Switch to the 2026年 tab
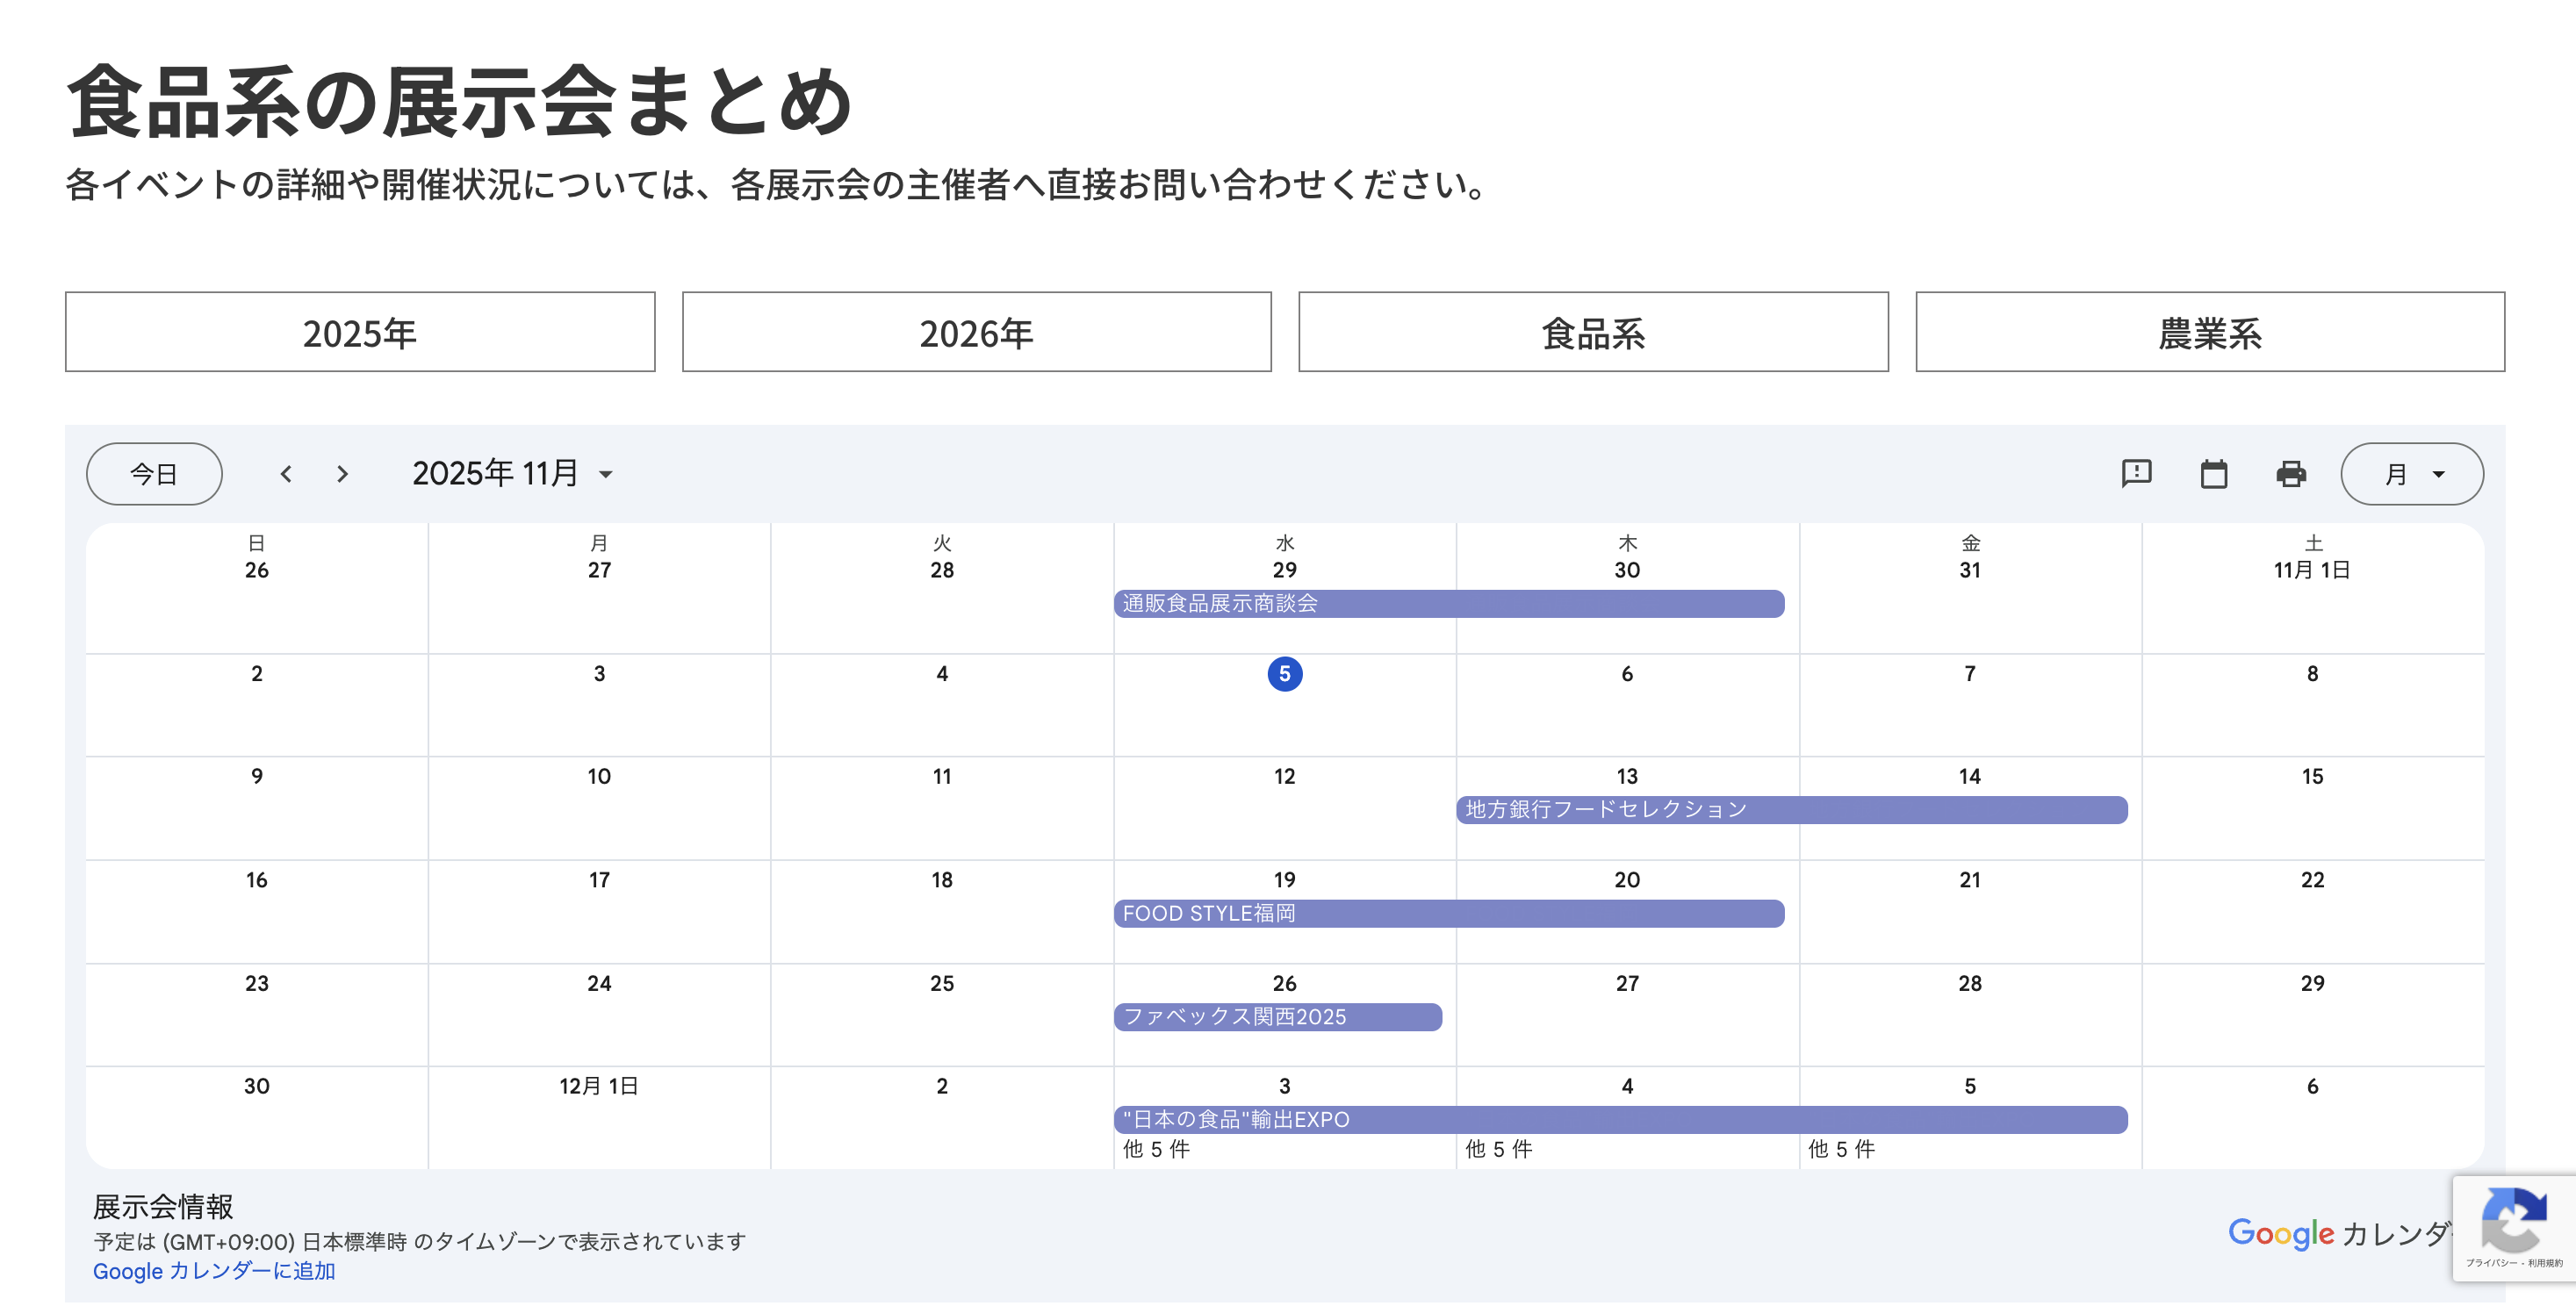Screen dimensions: 2576x1306 (976, 332)
